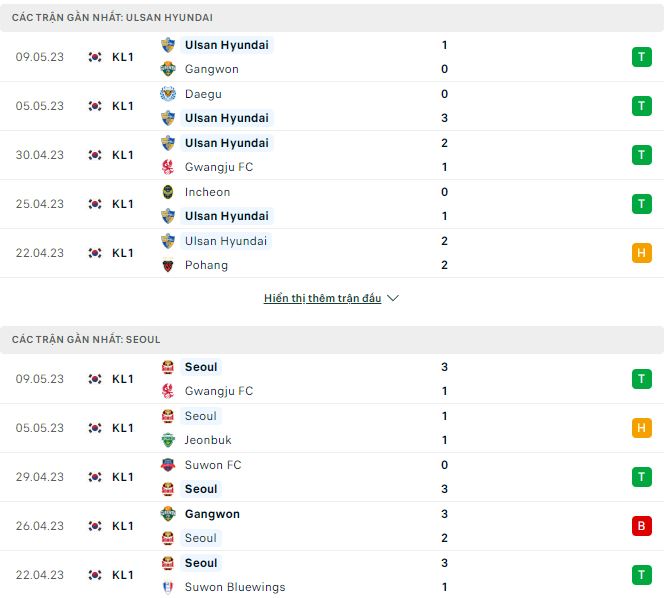Expand the show more matches chevron
The image size is (666, 598).
pyautogui.click(x=393, y=299)
